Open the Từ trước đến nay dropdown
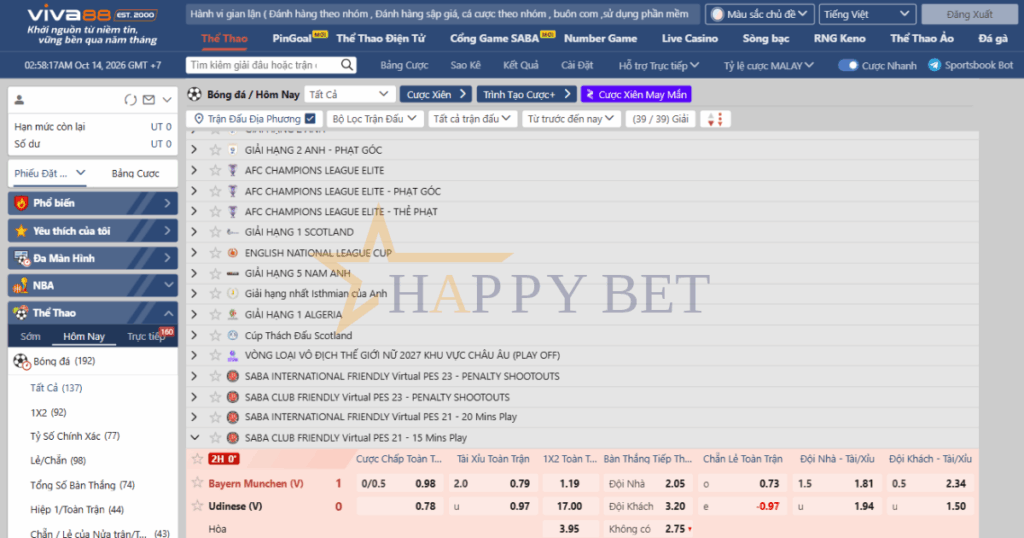The image size is (1024, 538). 571,119
